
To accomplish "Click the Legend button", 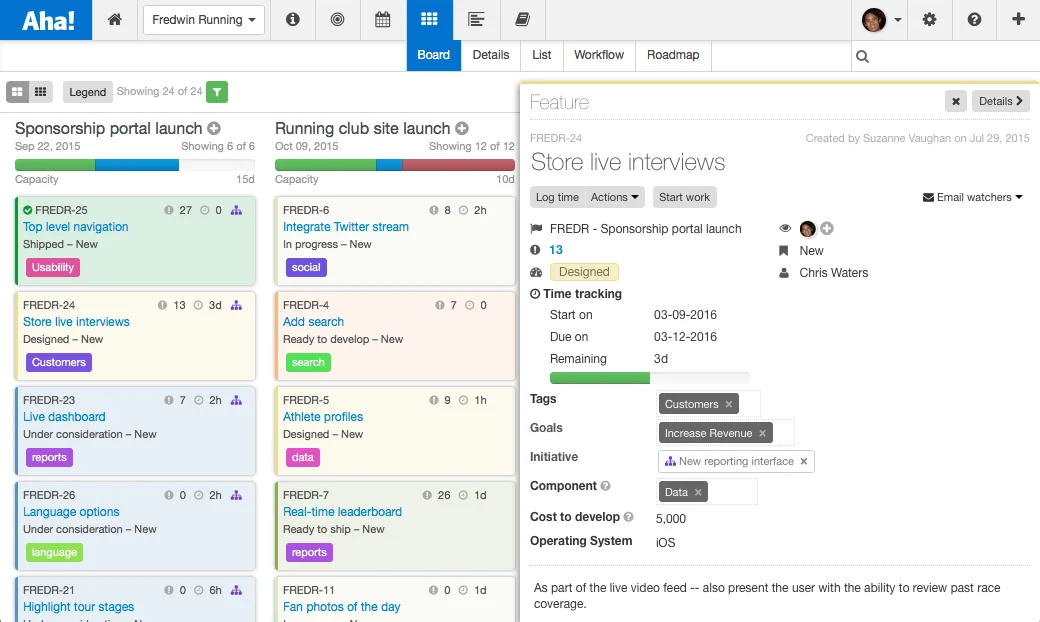I will pyautogui.click(x=88, y=92).
